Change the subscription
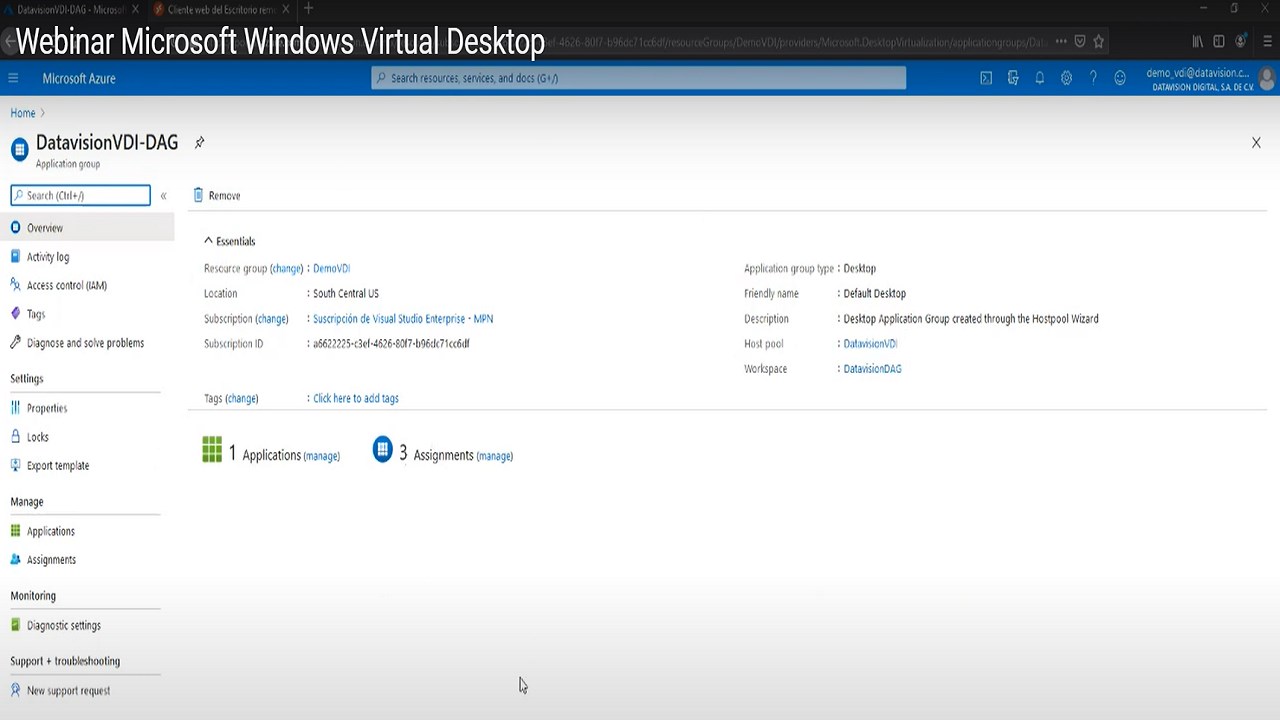 click(272, 319)
